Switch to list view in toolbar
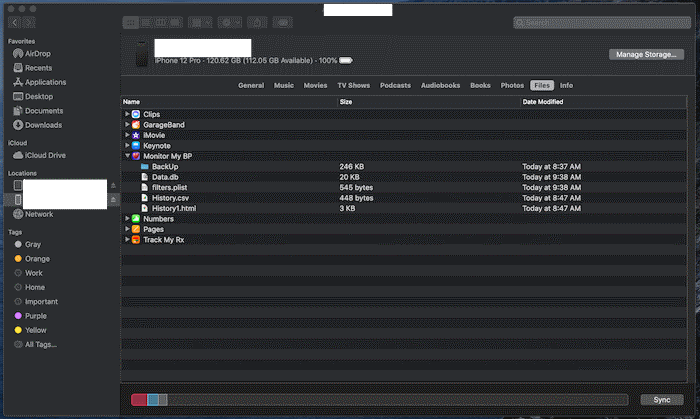Viewport: 700px width, 419px height. coord(146,22)
